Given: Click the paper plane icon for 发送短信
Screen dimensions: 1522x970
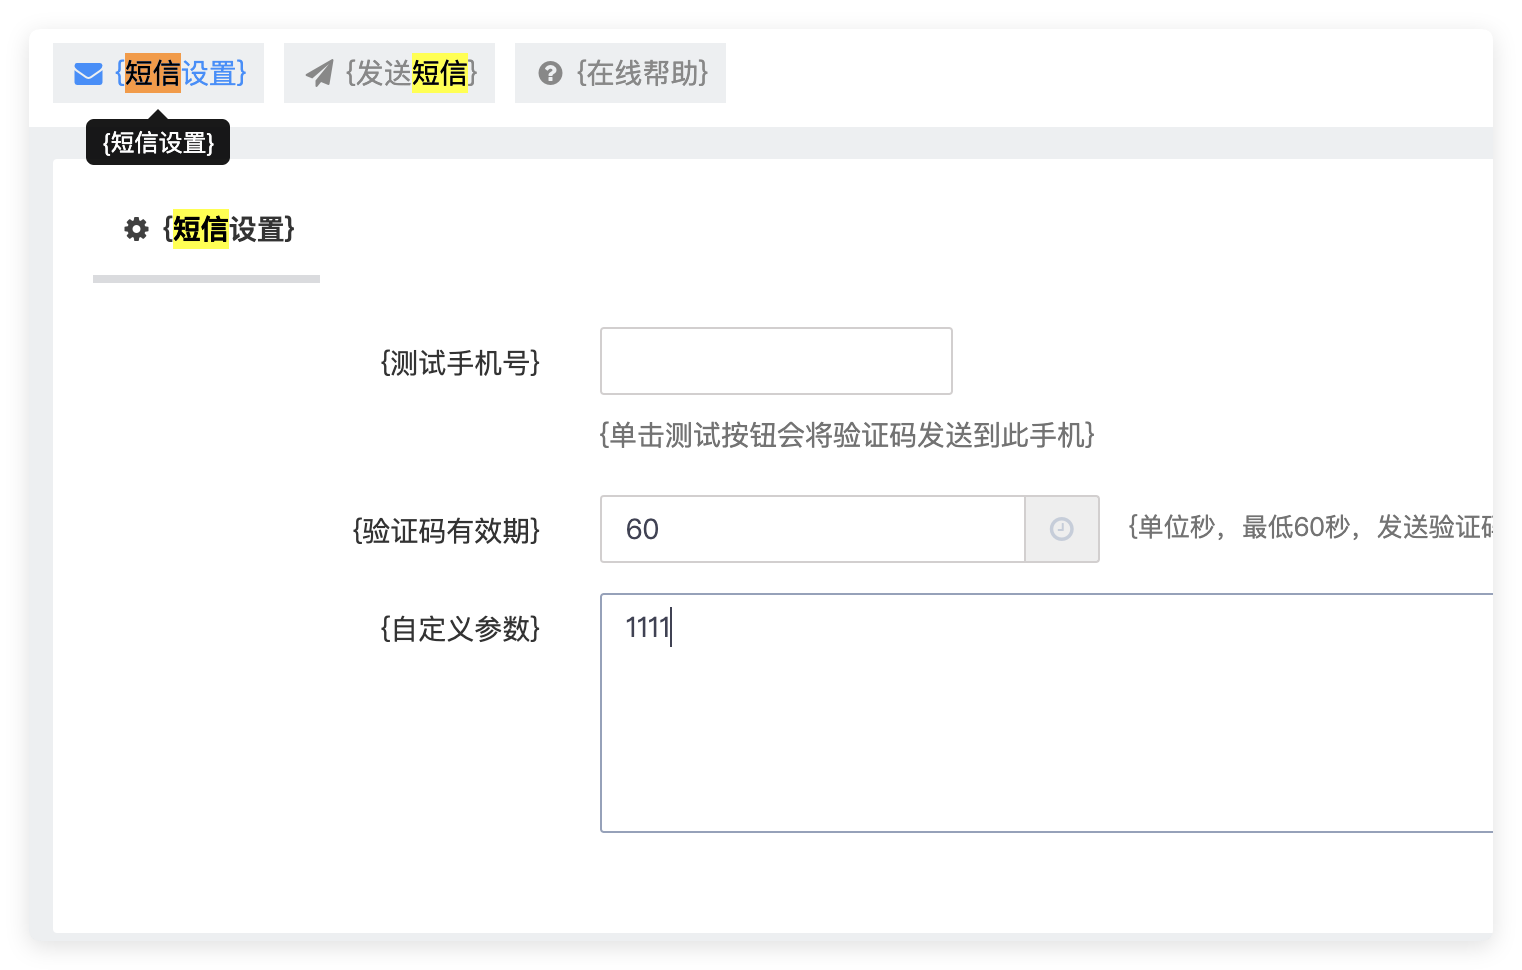Looking at the screenshot, I should pyautogui.click(x=319, y=74).
